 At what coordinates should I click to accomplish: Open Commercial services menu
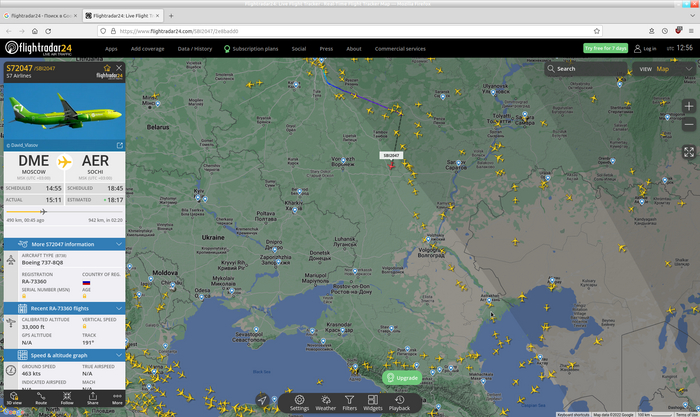(x=400, y=49)
